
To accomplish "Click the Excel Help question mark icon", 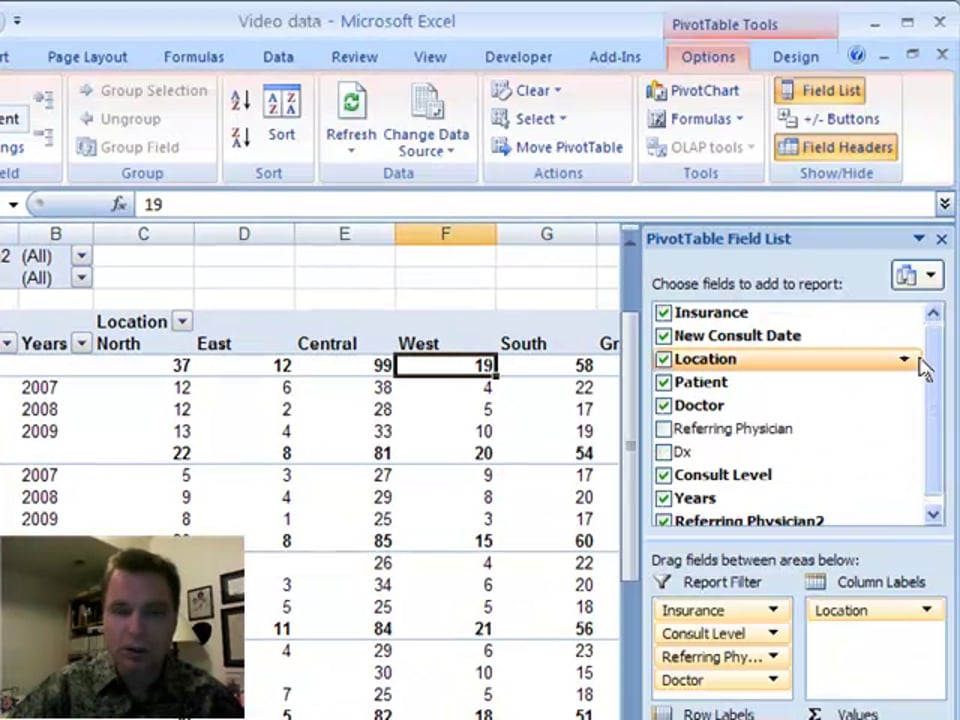I will click(x=857, y=55).
